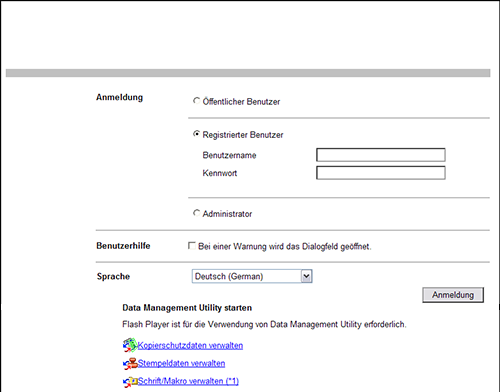Click the warning dialog checkbox label text

[x=285, y=247]
